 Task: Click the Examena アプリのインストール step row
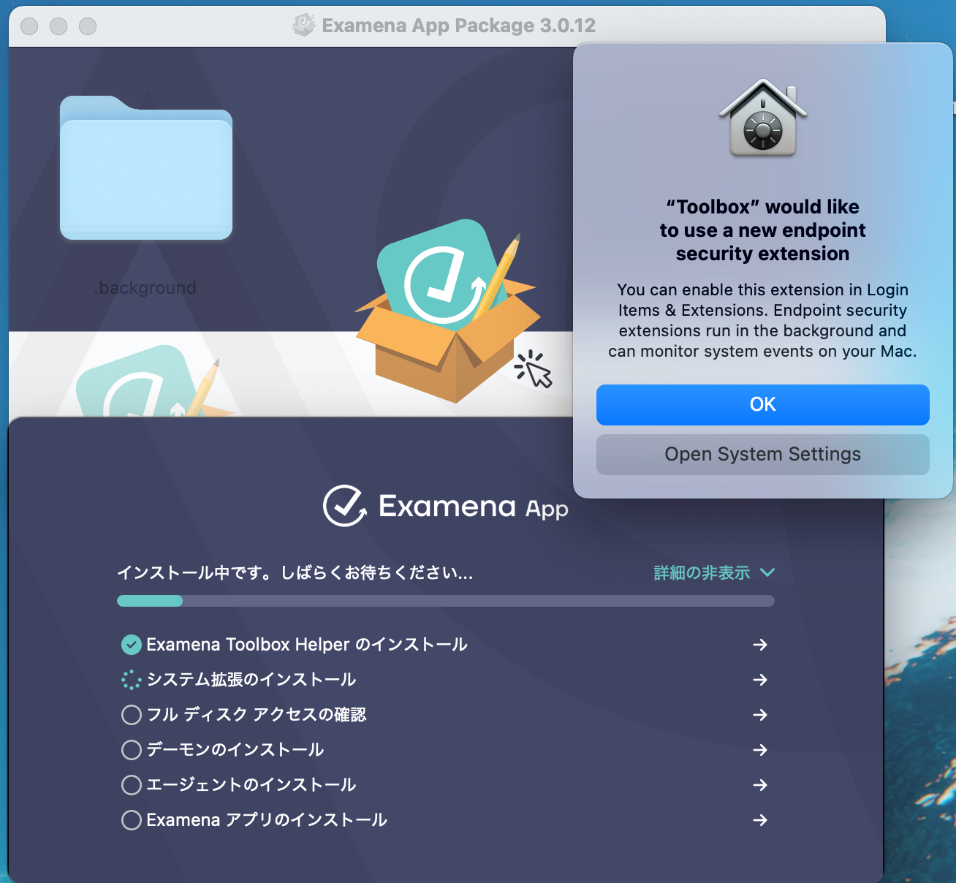[x=445, y=820]
